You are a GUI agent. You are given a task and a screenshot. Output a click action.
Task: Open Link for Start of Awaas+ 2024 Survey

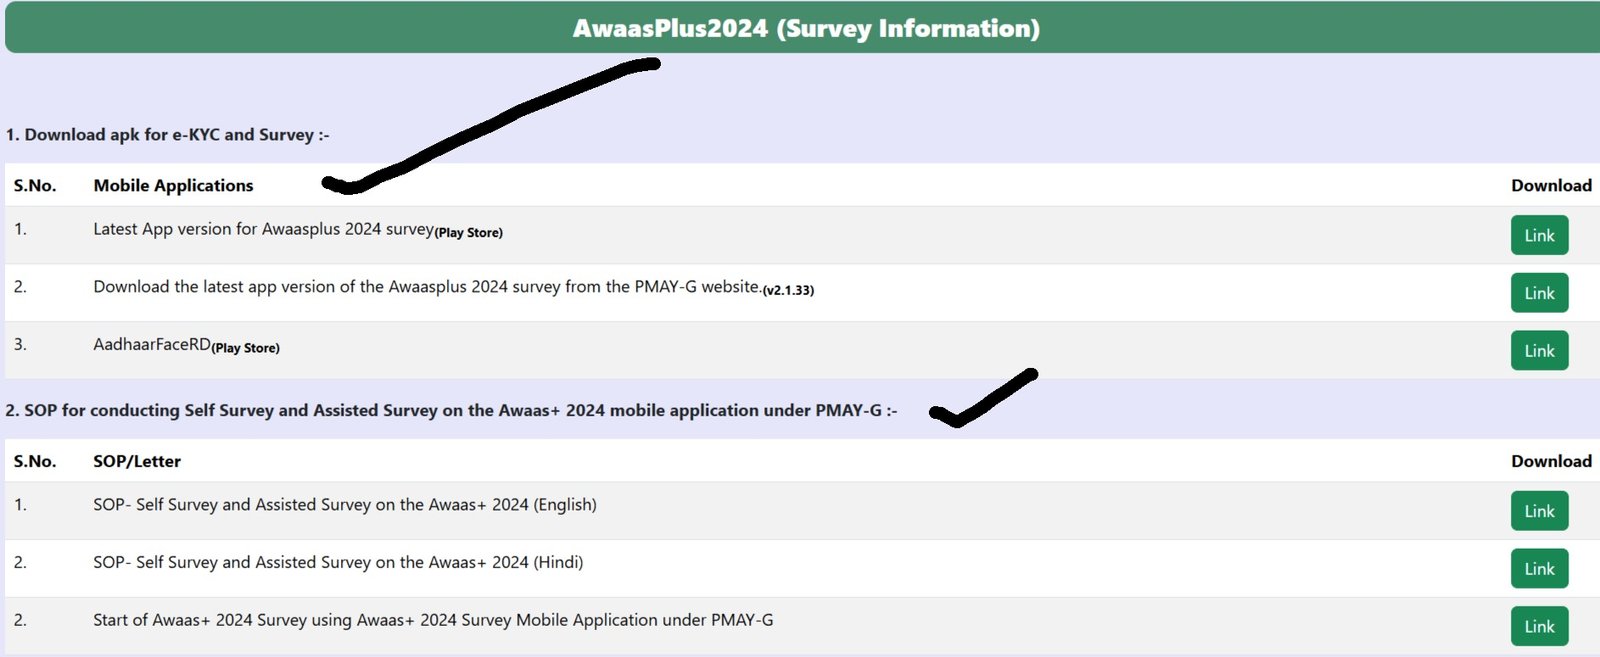point(1539,627)
